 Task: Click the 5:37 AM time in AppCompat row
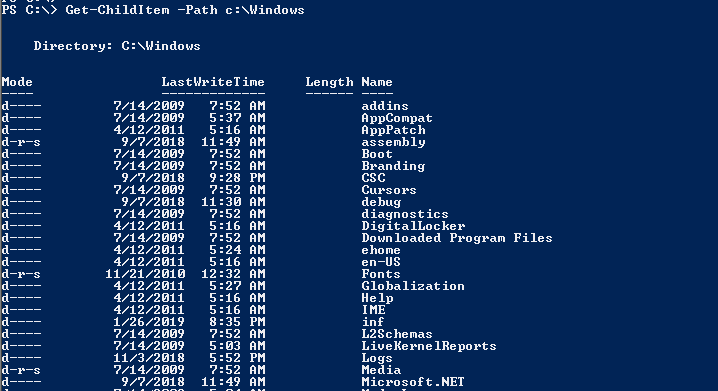(x=237, y=118)
